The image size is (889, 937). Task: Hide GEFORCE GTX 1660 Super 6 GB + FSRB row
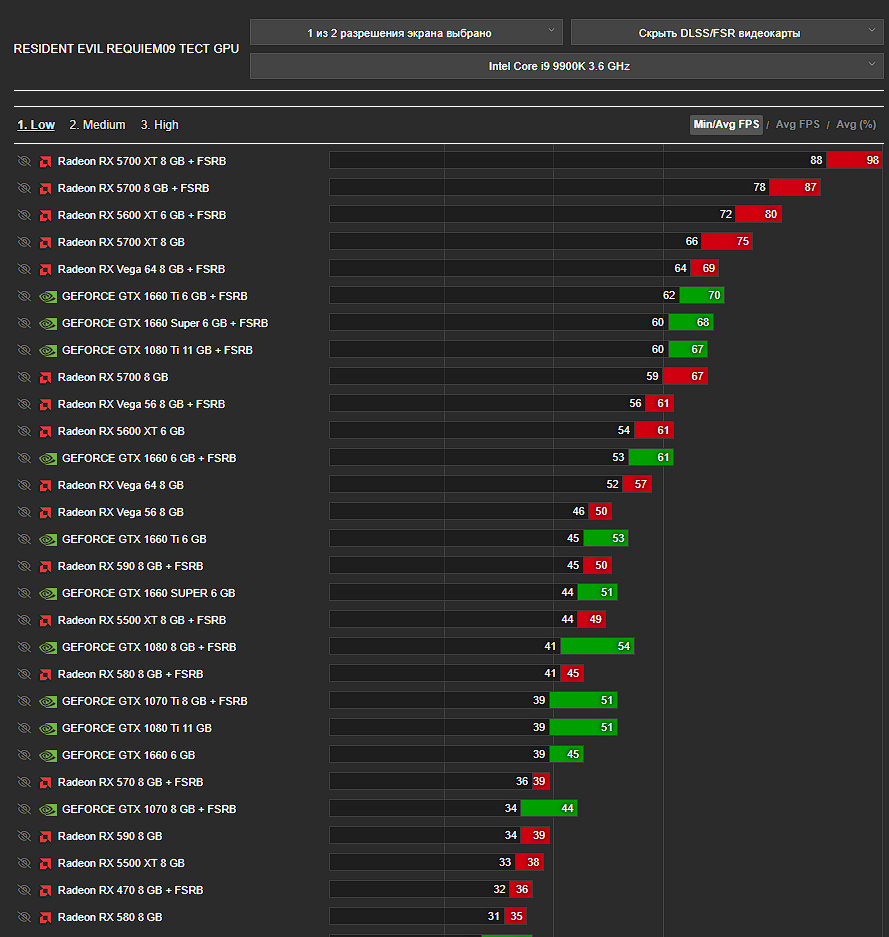[x=24, y=323]
